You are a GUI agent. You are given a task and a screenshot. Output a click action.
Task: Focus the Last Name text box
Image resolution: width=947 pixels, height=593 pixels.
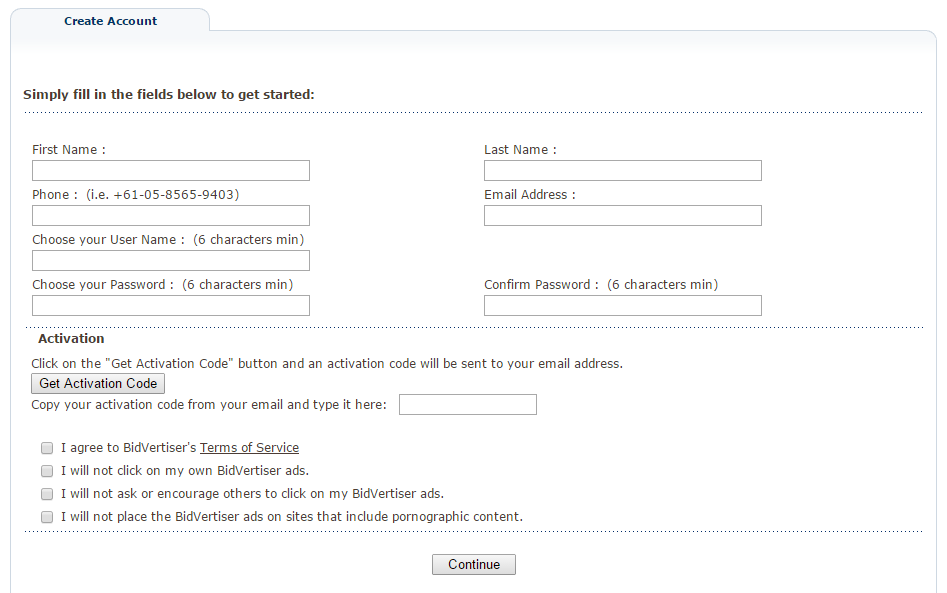(622, 171)
